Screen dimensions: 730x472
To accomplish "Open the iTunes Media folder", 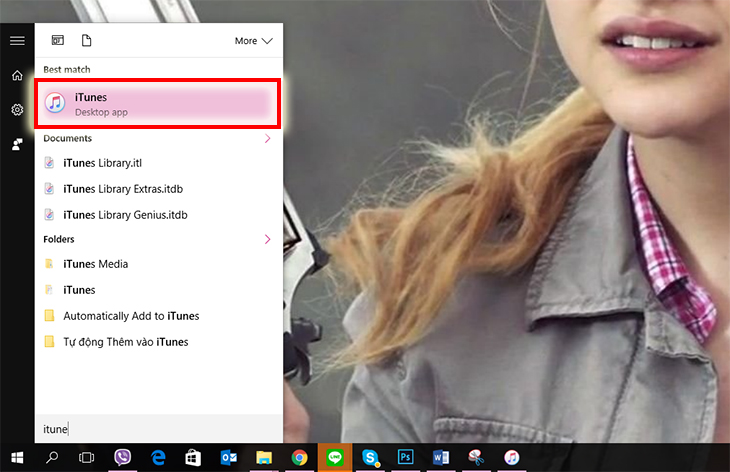I will 159,264.
